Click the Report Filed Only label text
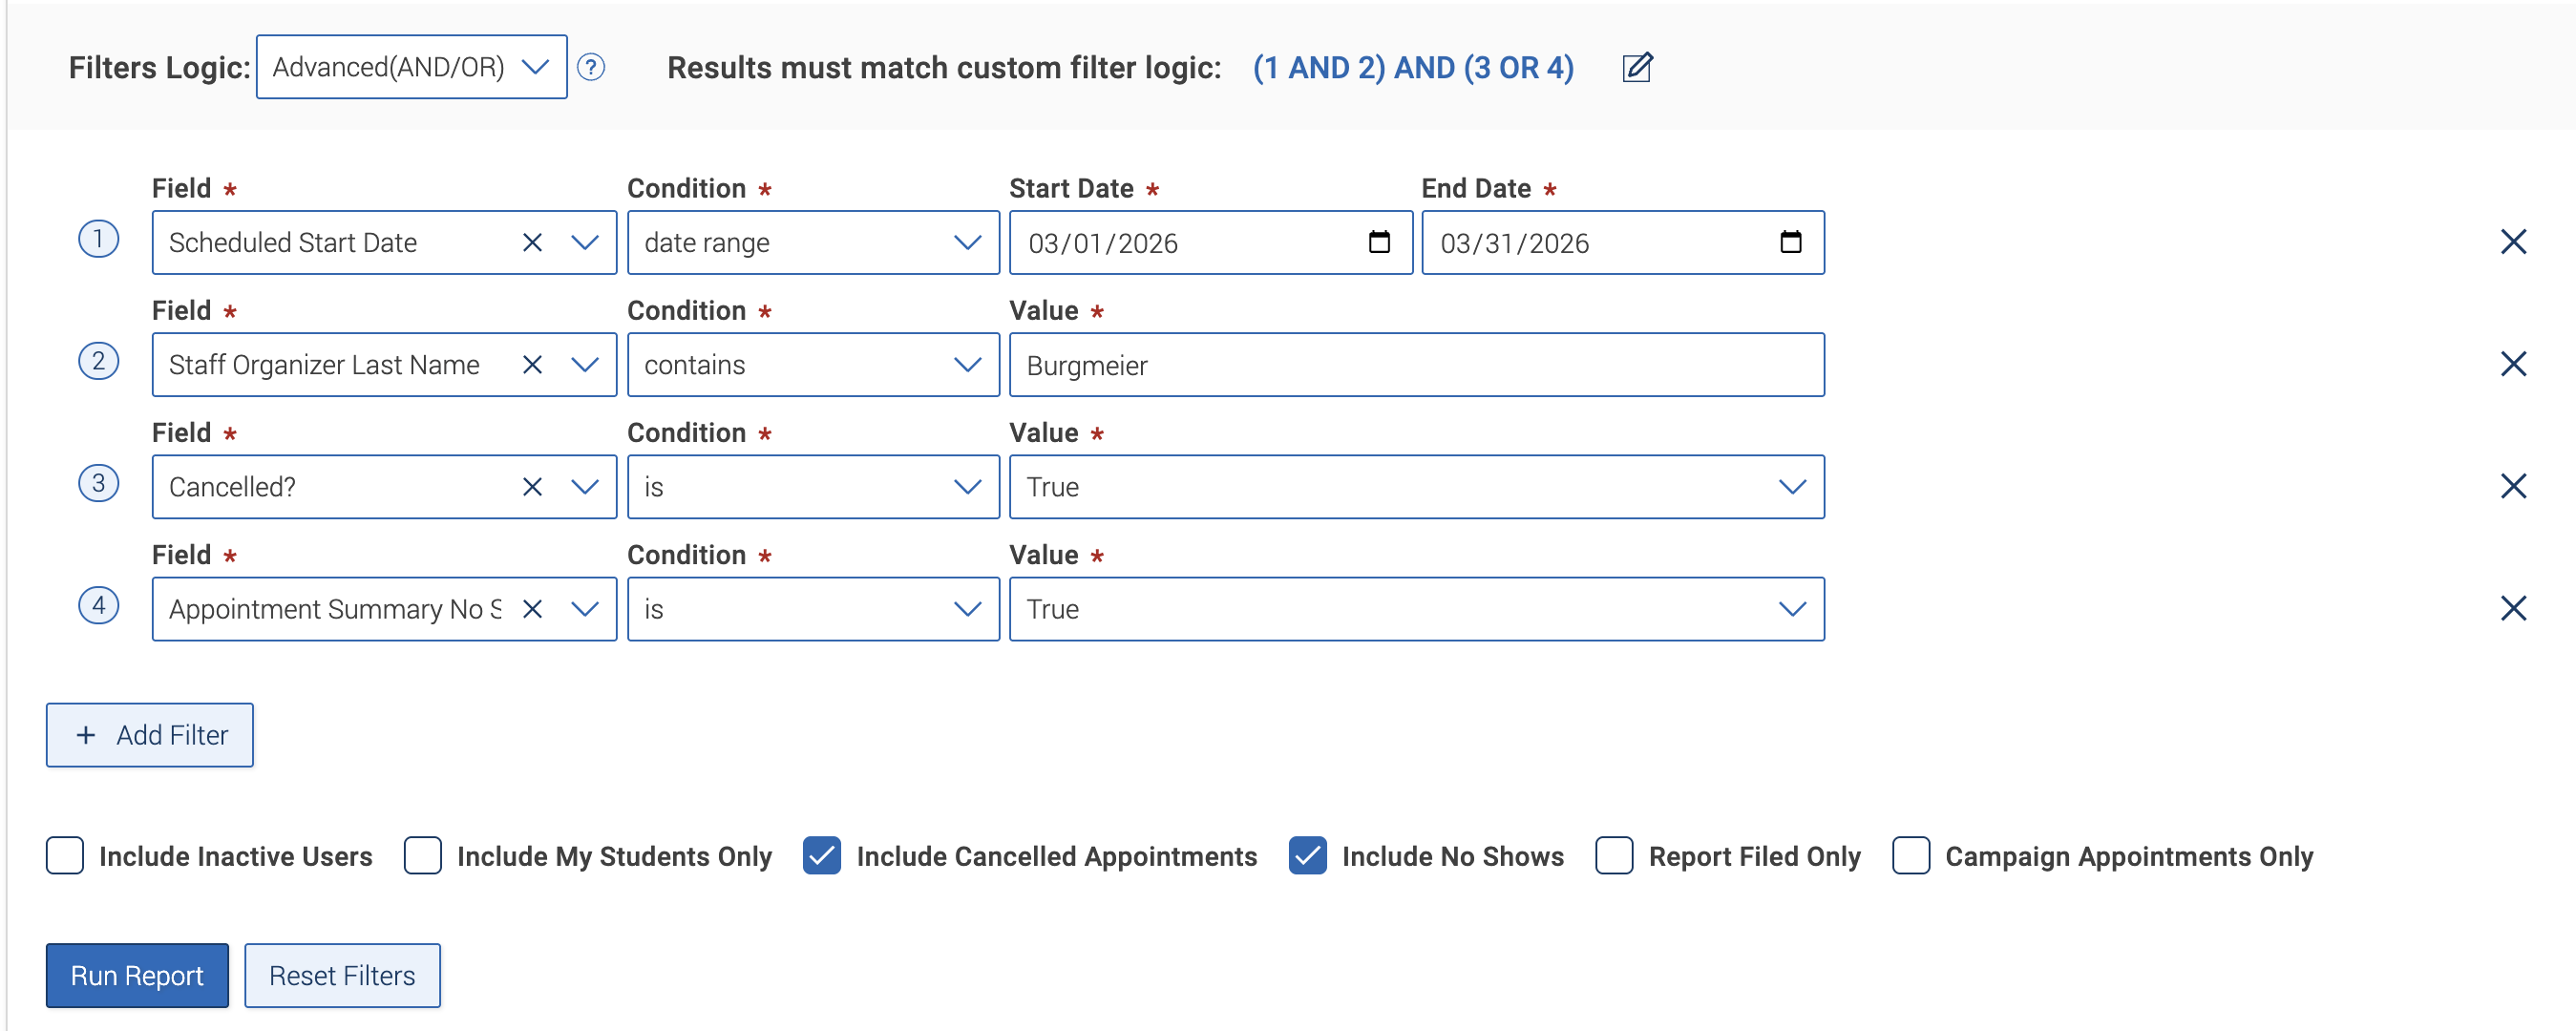Screen dimensions: 2576x1031 pyautogui.click(x=1755, y=856)
